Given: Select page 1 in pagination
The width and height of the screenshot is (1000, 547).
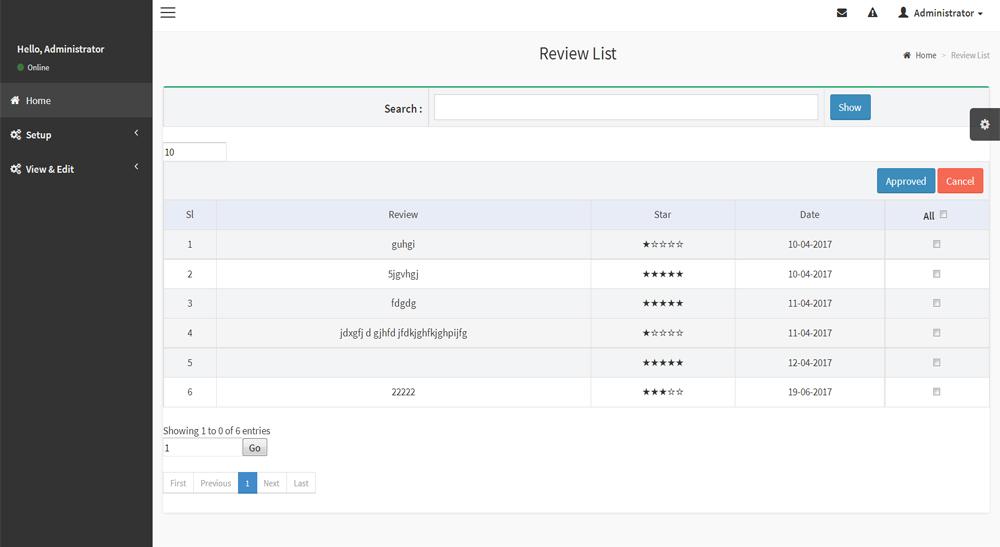Looking at the screenshot, I should point(247,483).
